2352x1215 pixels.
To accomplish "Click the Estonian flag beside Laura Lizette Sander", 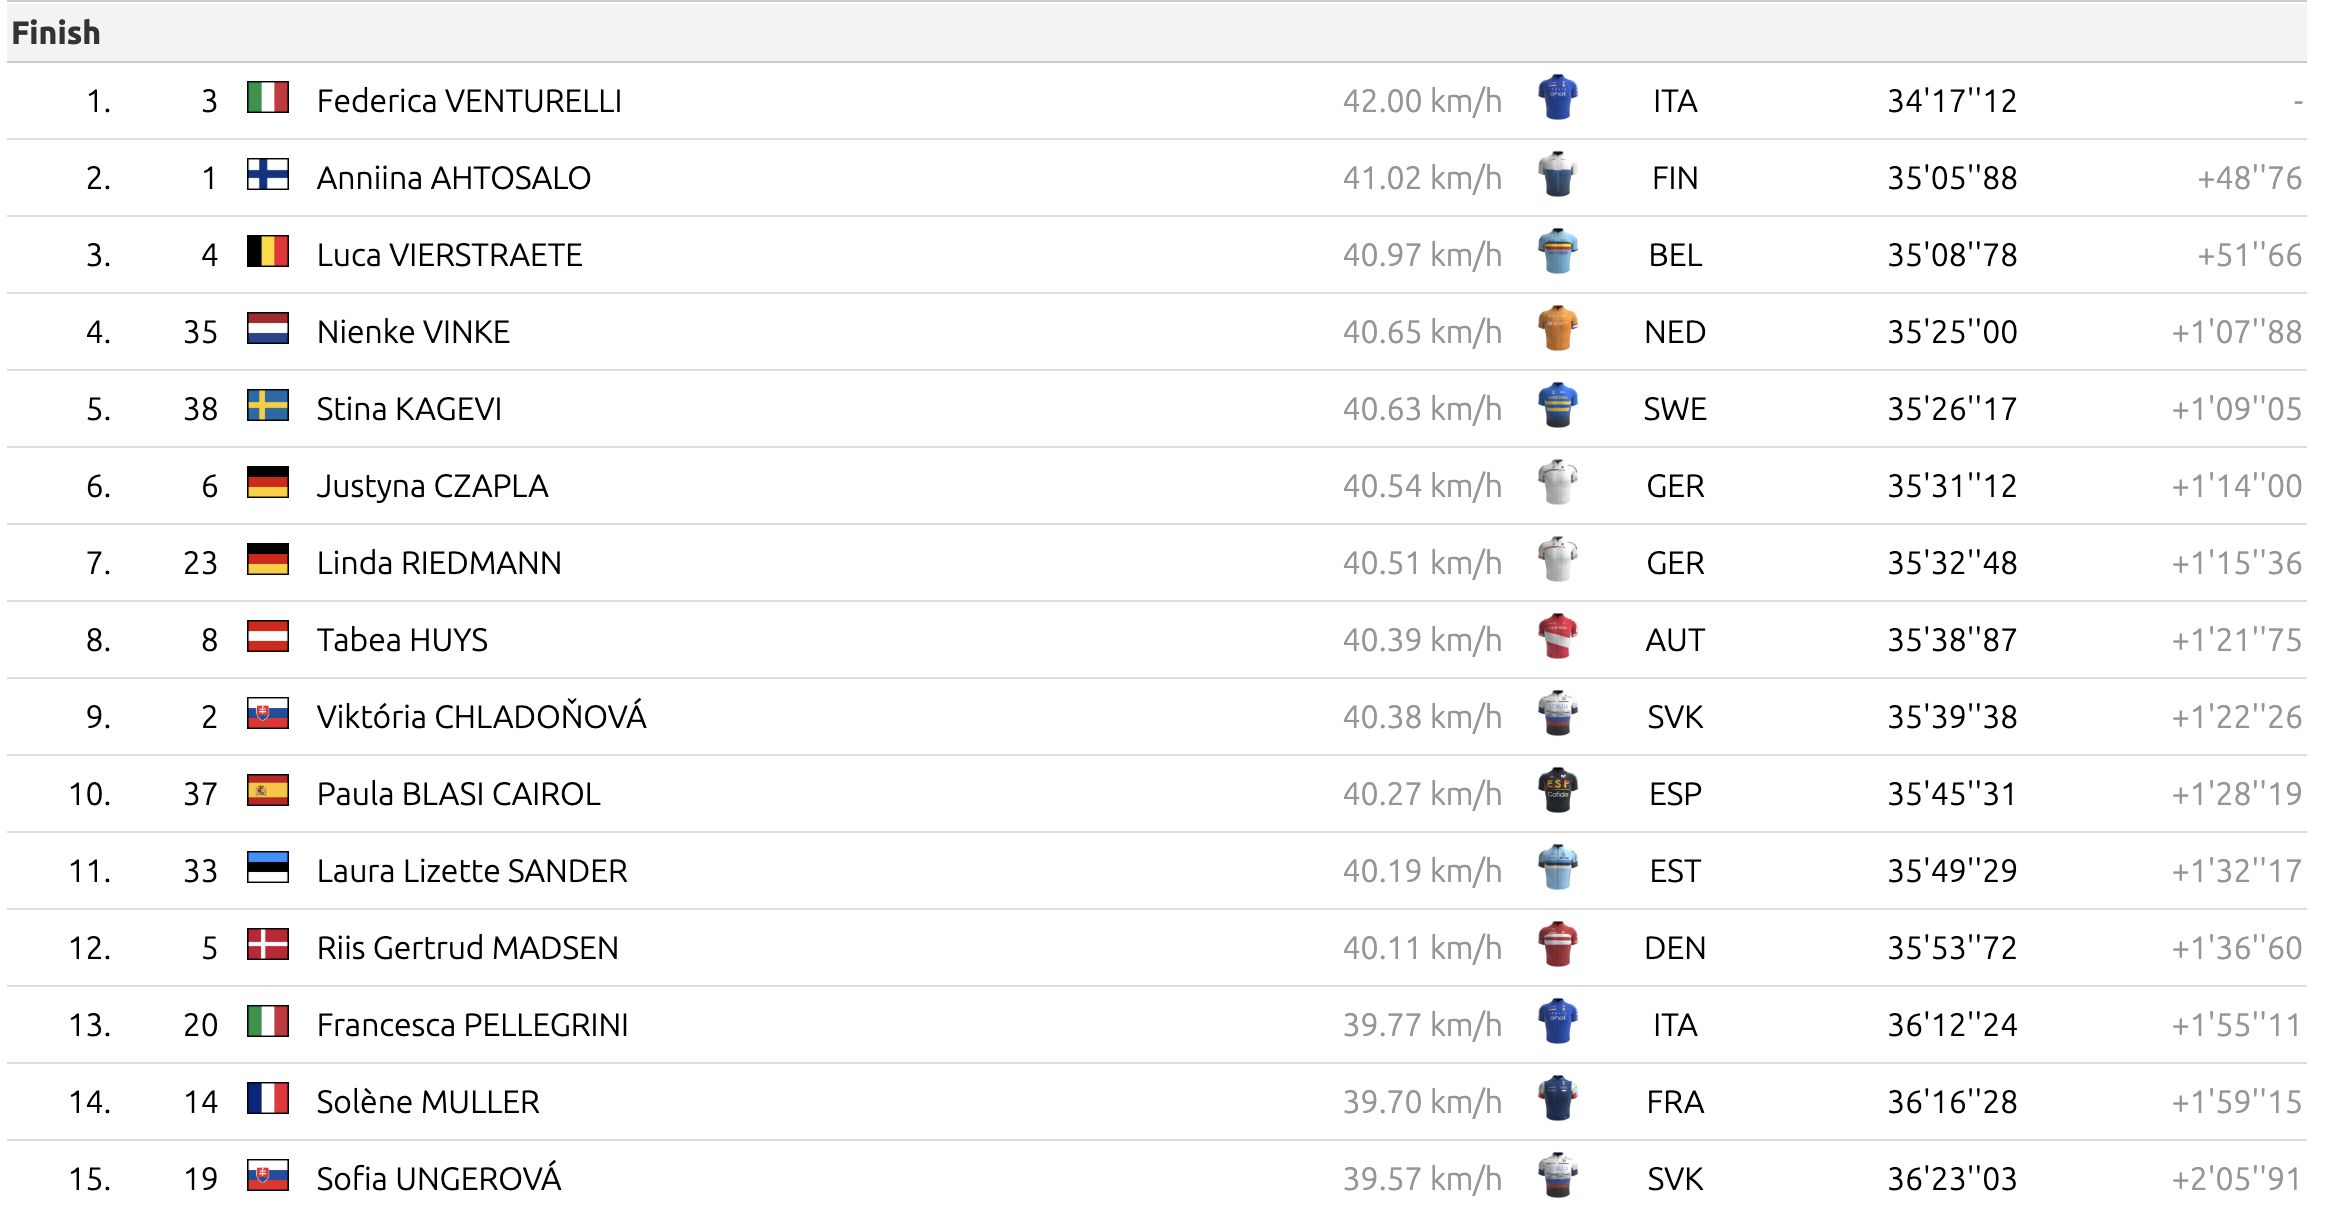I will (x=267, y=868).
